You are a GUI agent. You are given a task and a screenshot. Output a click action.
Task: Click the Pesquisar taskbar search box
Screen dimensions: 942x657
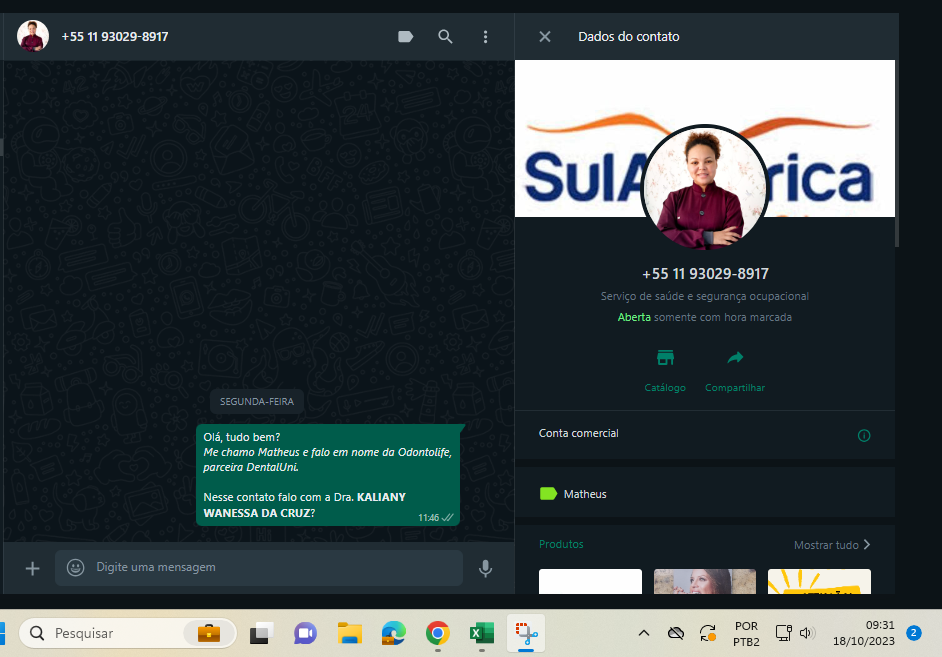point(128,633)
